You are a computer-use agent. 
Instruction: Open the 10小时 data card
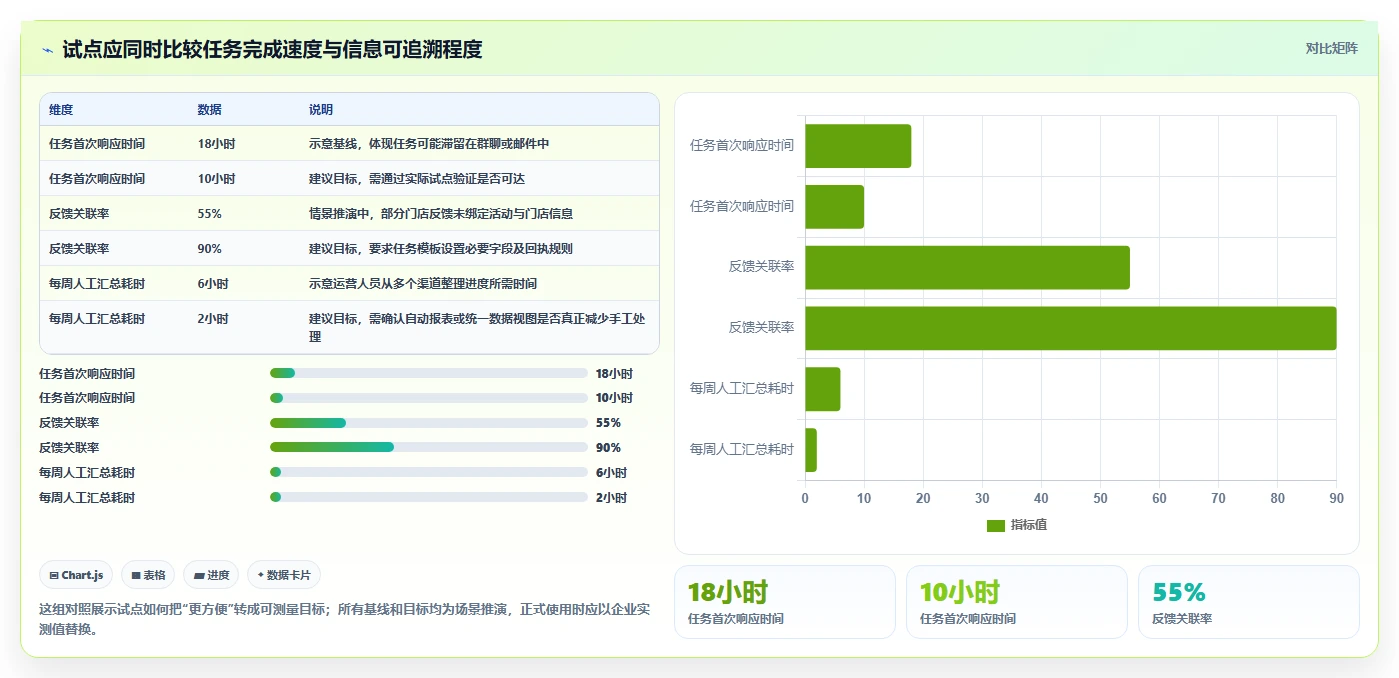pos(1017,602)
